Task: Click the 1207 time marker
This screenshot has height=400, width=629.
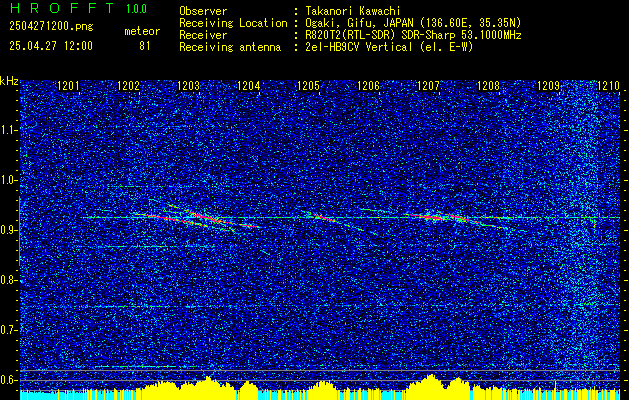Action: (x=428, y=86)
